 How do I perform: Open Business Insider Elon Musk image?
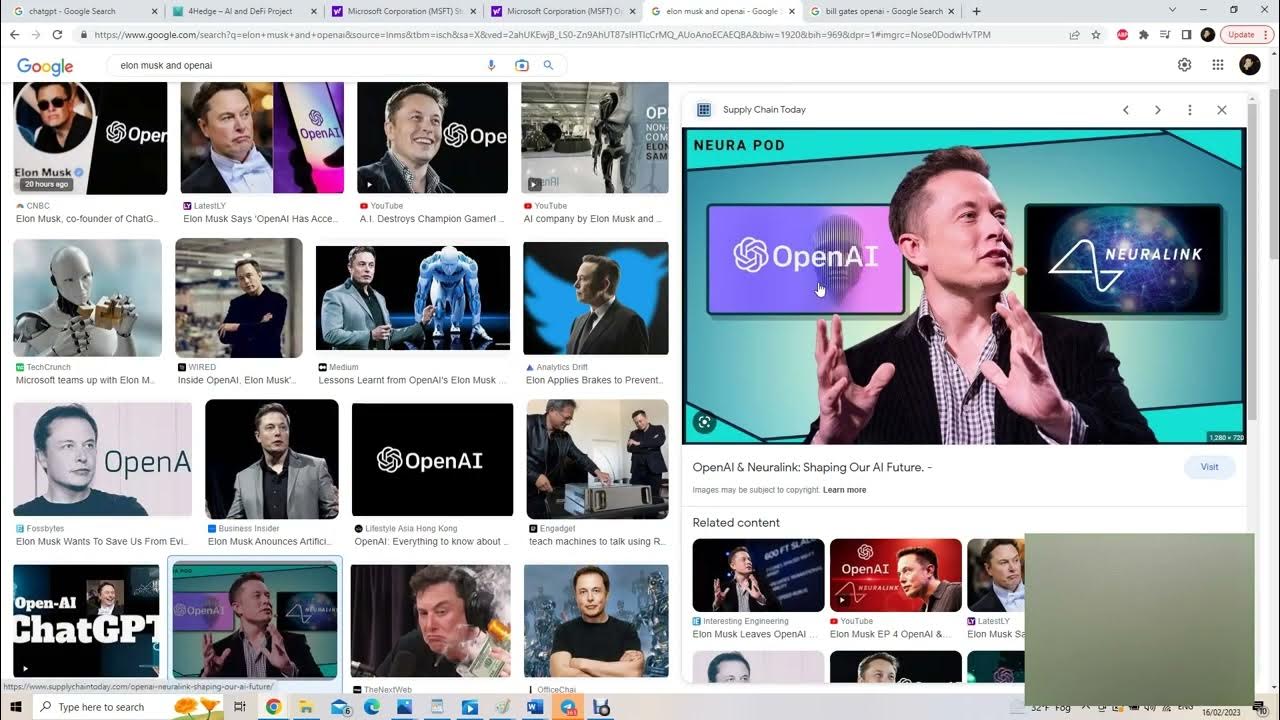coord(272,460)
